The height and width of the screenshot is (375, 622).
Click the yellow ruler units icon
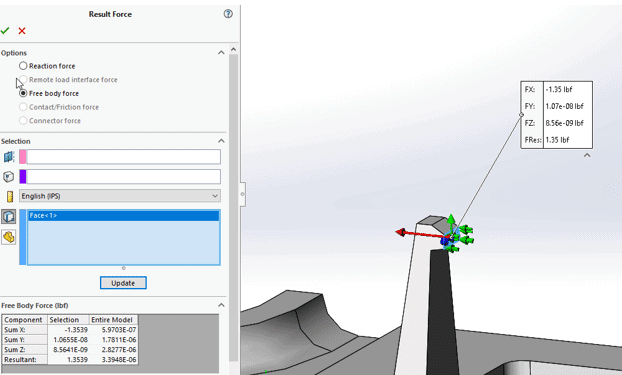click(10, 196)
